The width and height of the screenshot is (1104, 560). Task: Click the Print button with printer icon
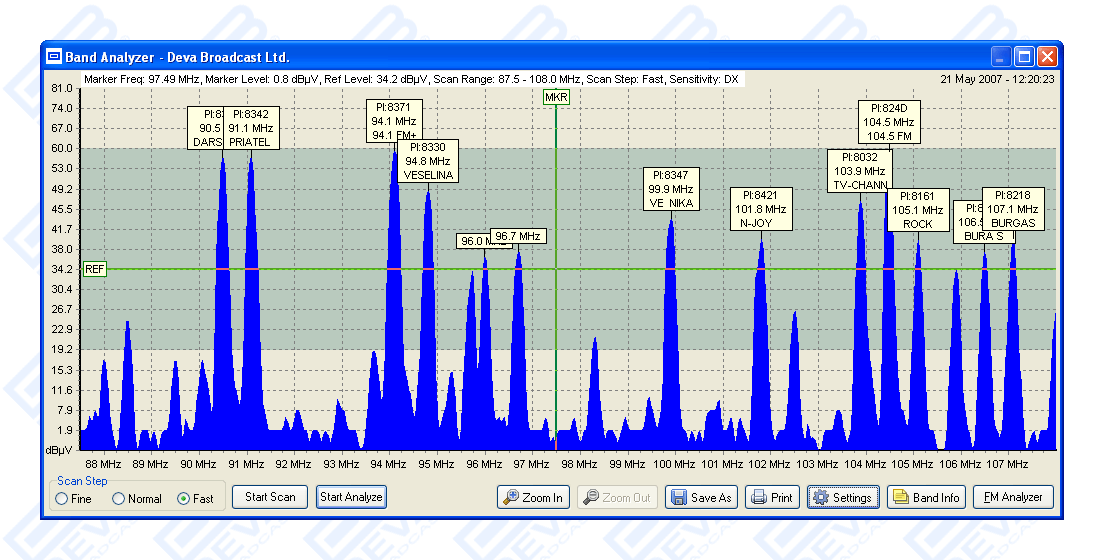coord(772,497)
